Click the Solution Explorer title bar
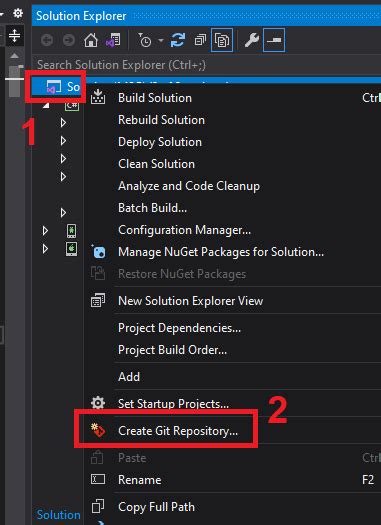Viewport: 381px width, 525px height. [x=207, y=16]
